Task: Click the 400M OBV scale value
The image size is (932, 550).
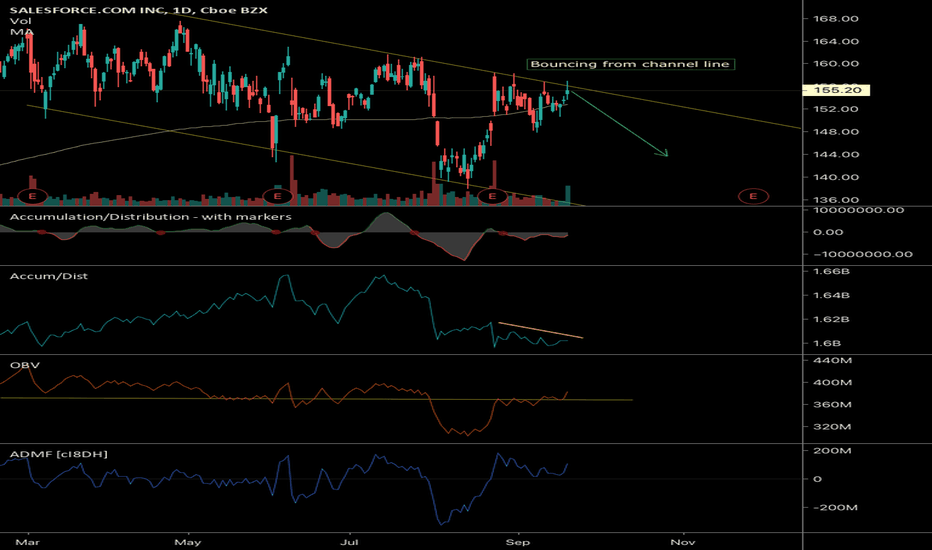Action: coord(832,382)
